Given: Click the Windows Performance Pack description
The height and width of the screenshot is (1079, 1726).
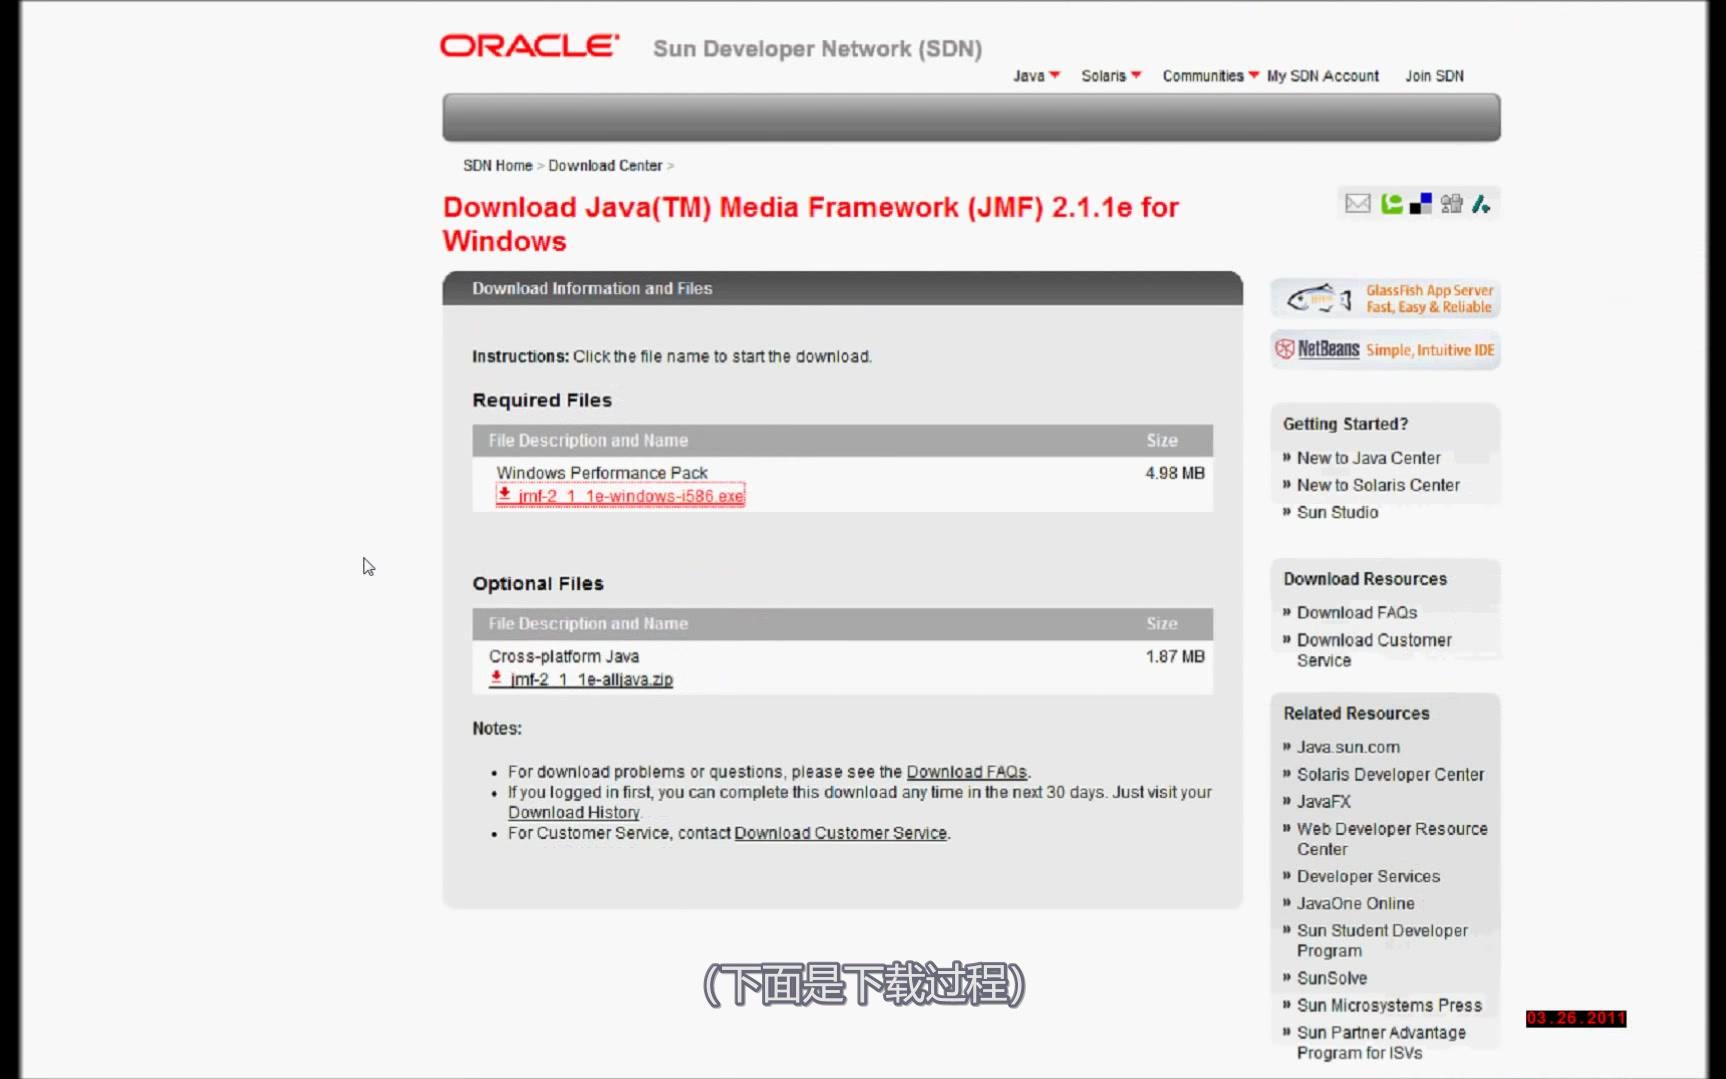Looking at the screenshot, I should (x=602, y=472).
